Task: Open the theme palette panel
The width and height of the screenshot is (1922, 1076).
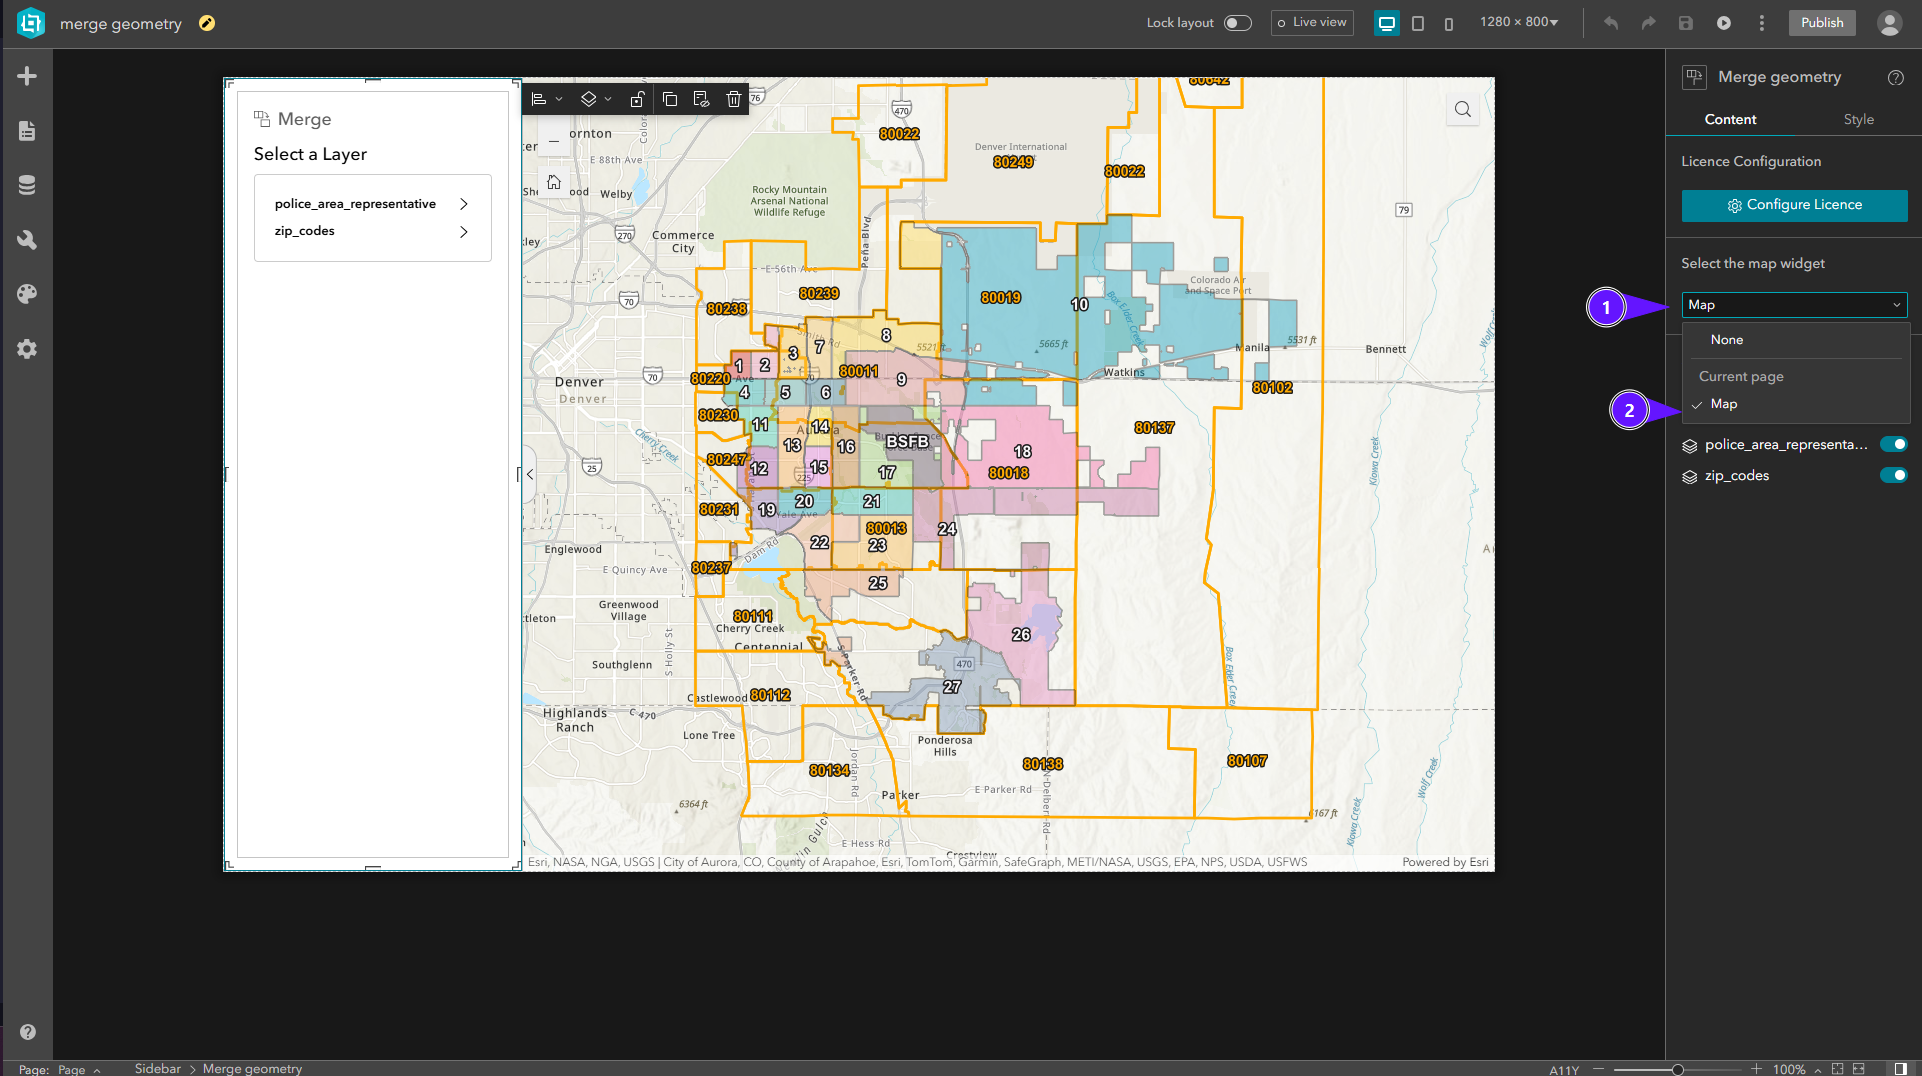Action: [x=27, y=293]
